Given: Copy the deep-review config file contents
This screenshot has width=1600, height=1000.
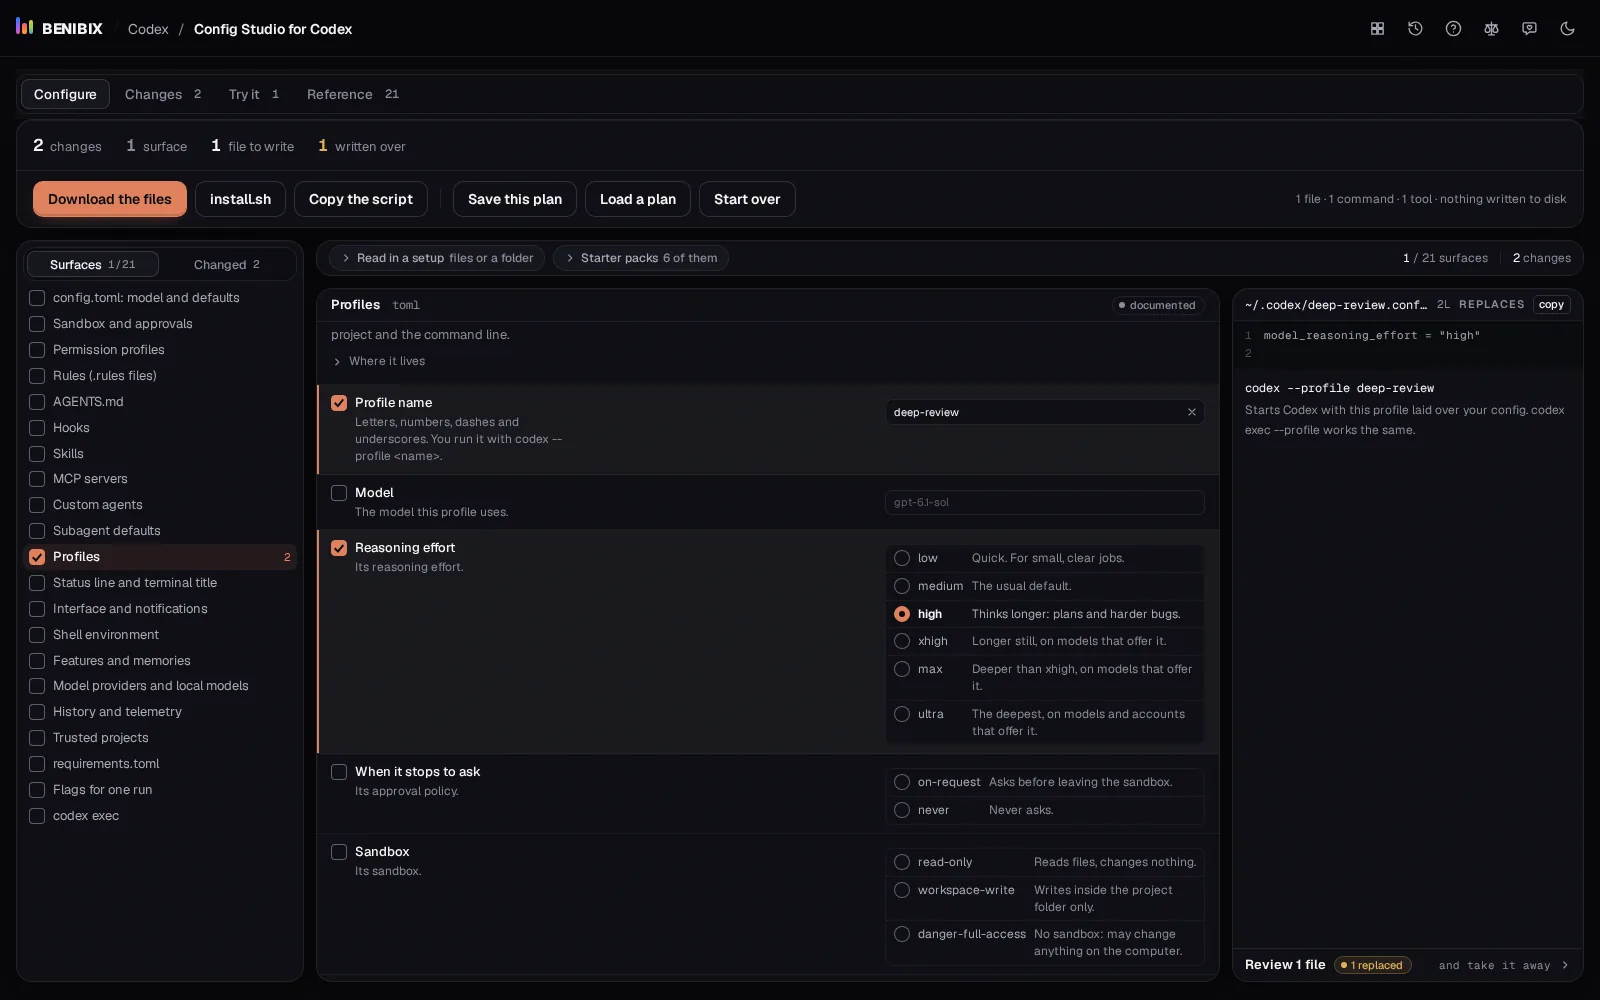Looking at the screenshot, I should coord(1551,305).
